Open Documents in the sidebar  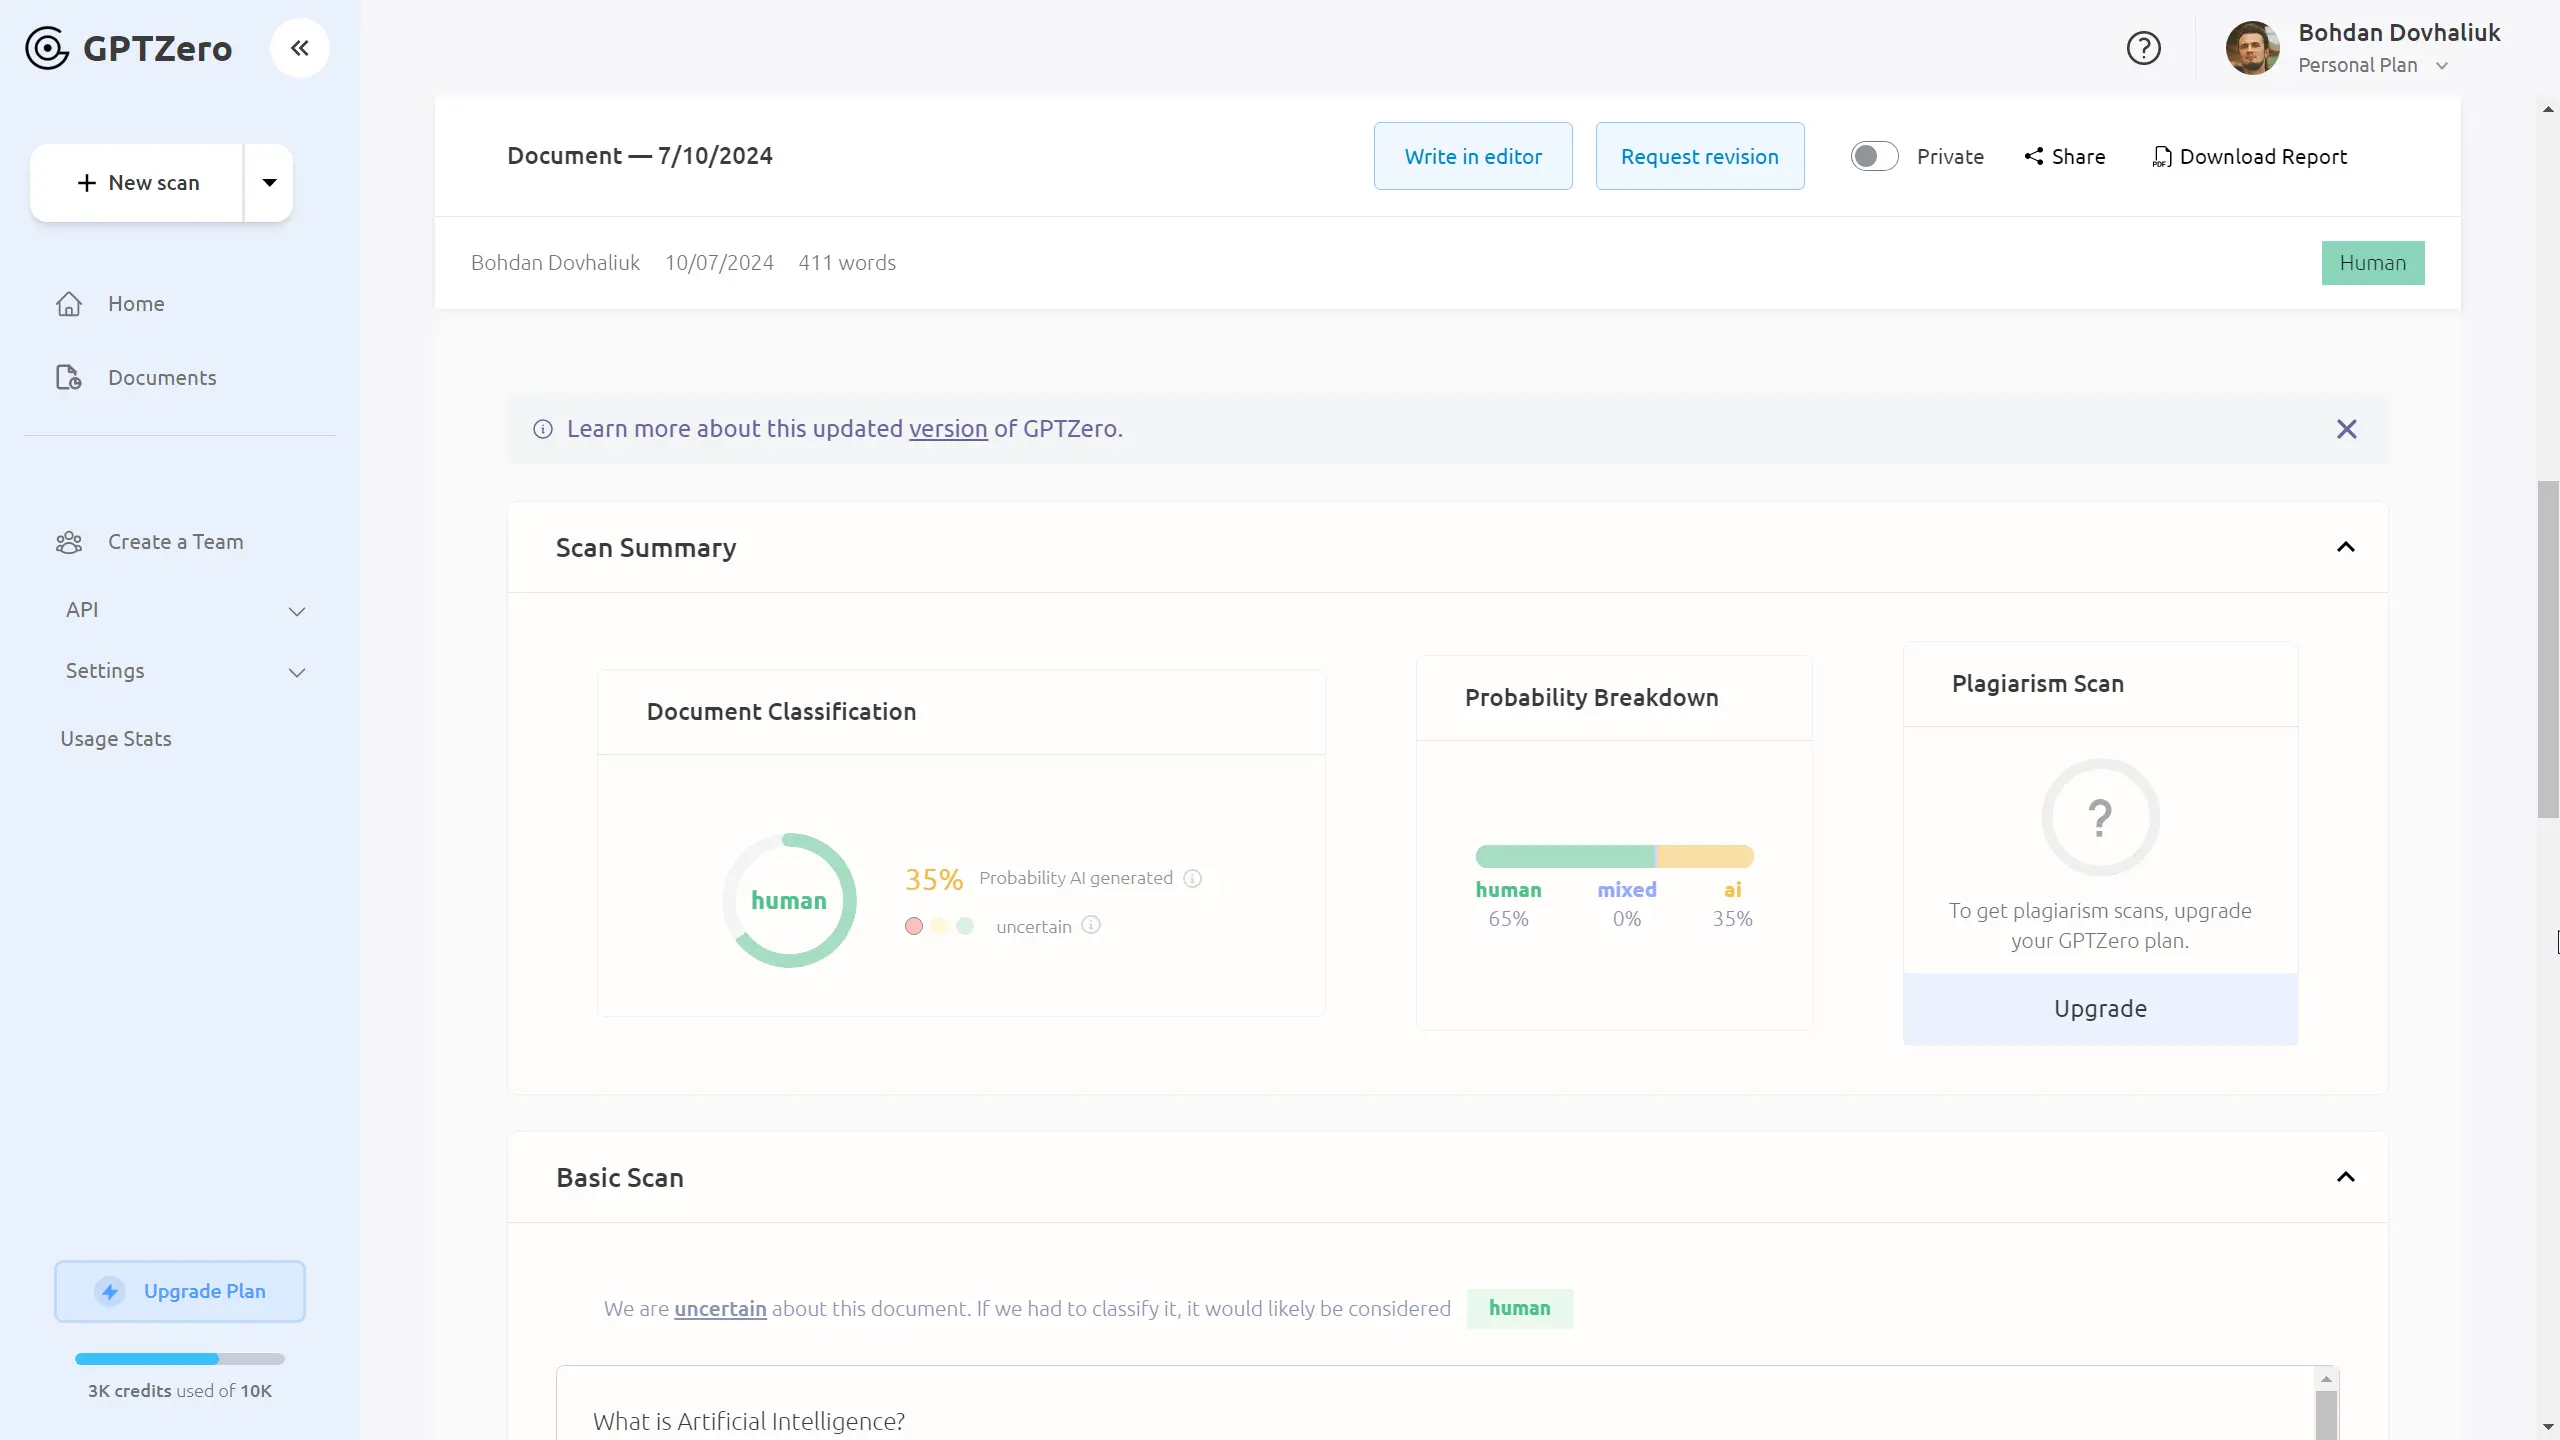coord(161,378)
